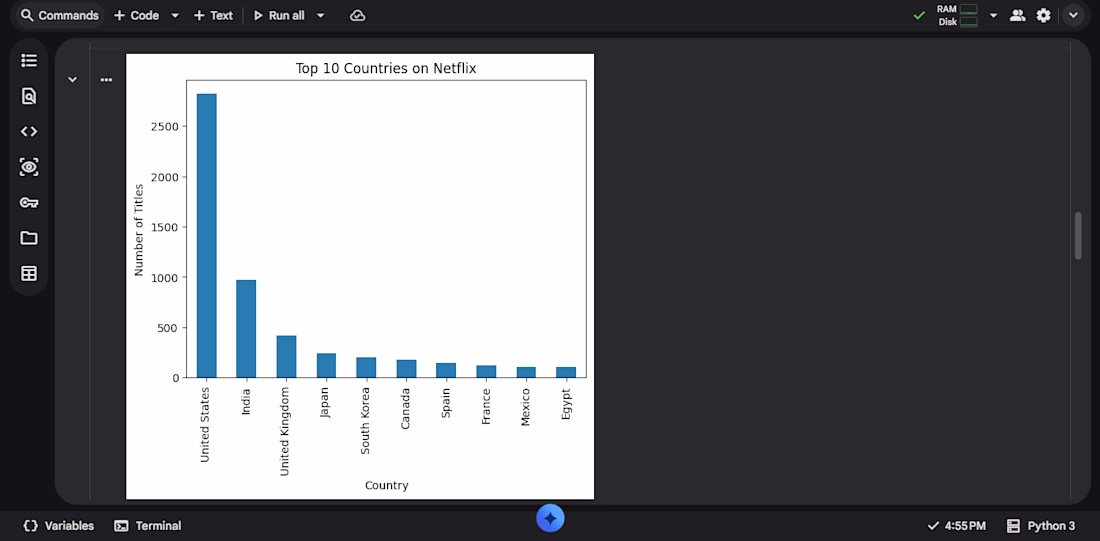This screenshot has height=541, width=1100.
Task: Open the Variables panel
Action: pyautogui.click(x=59, y=526)
